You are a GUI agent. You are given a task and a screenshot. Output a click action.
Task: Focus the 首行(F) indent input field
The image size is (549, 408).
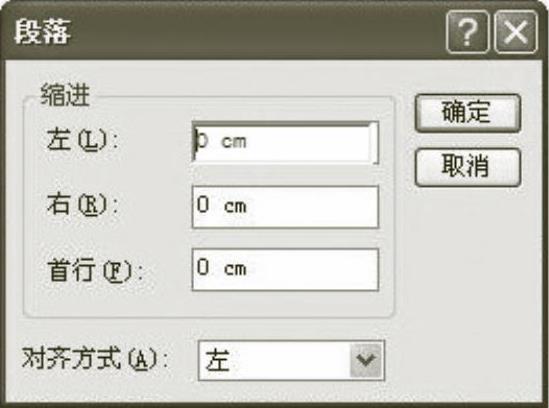(x=285, y=269)
